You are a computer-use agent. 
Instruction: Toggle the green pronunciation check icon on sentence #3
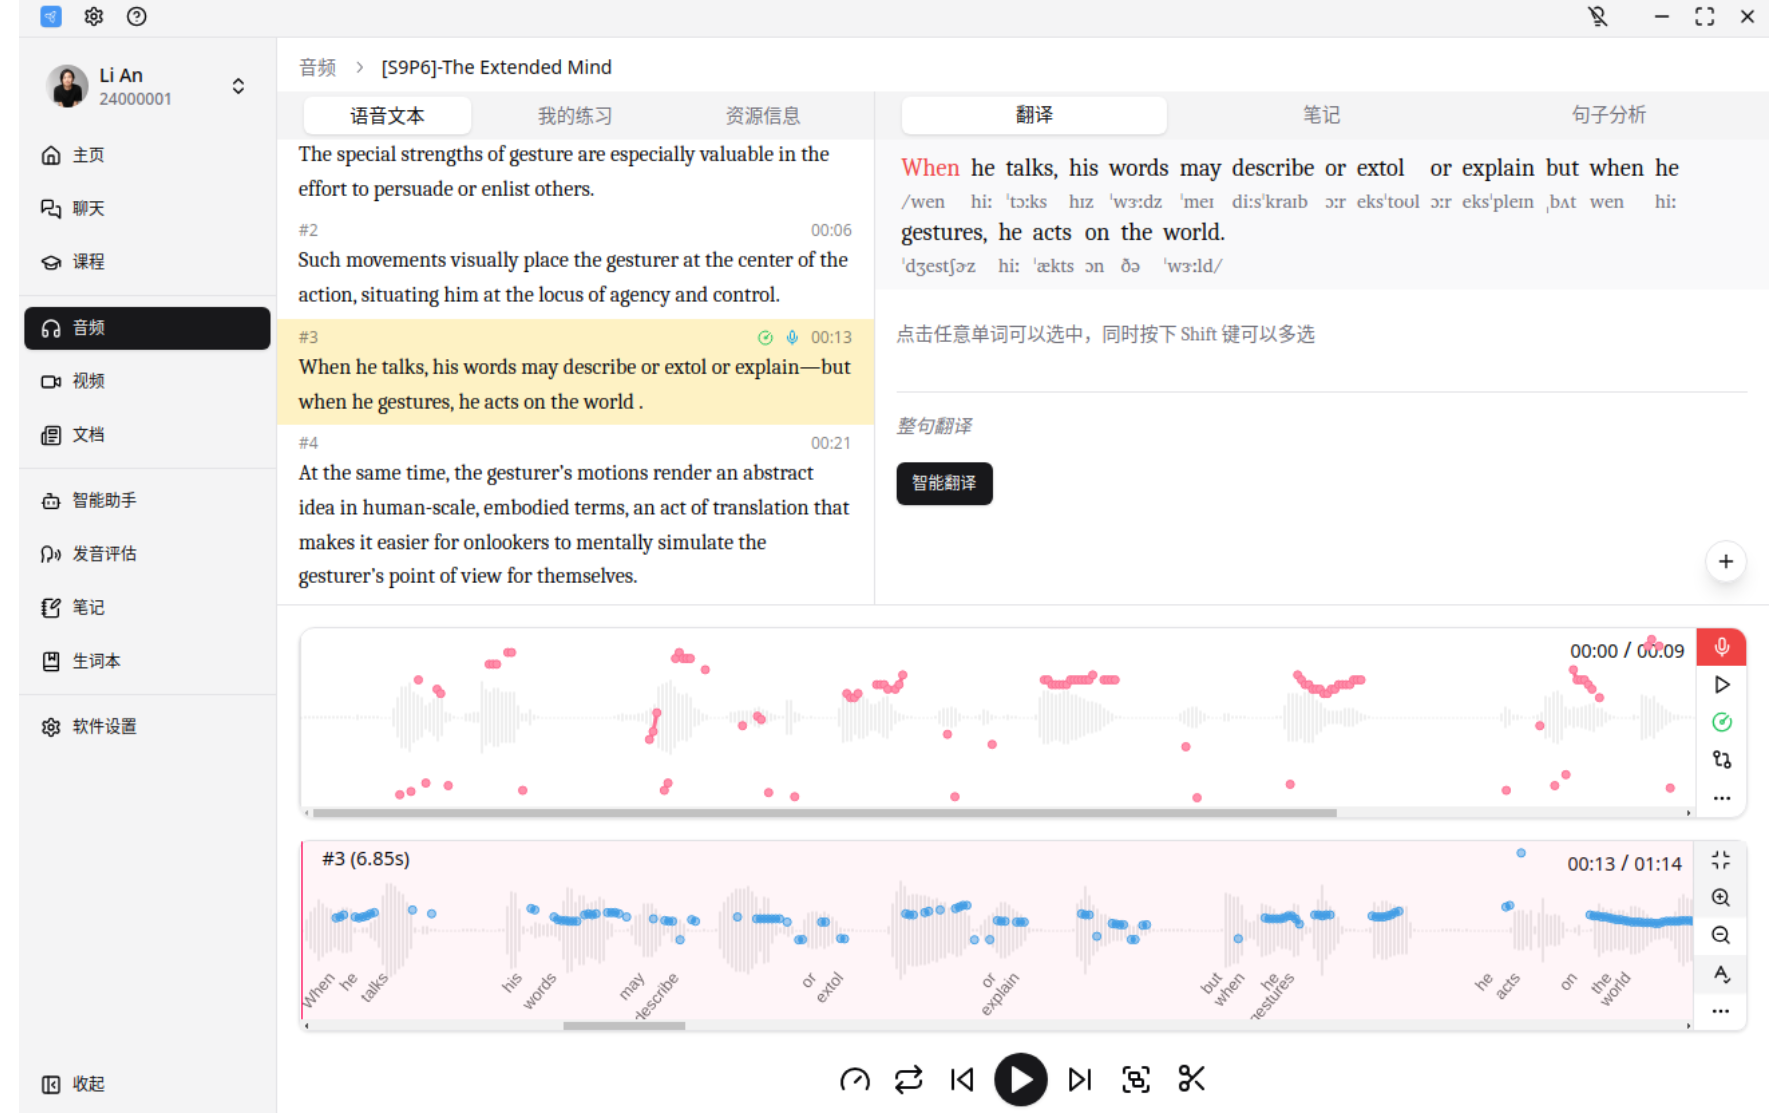tap(765, 337)
